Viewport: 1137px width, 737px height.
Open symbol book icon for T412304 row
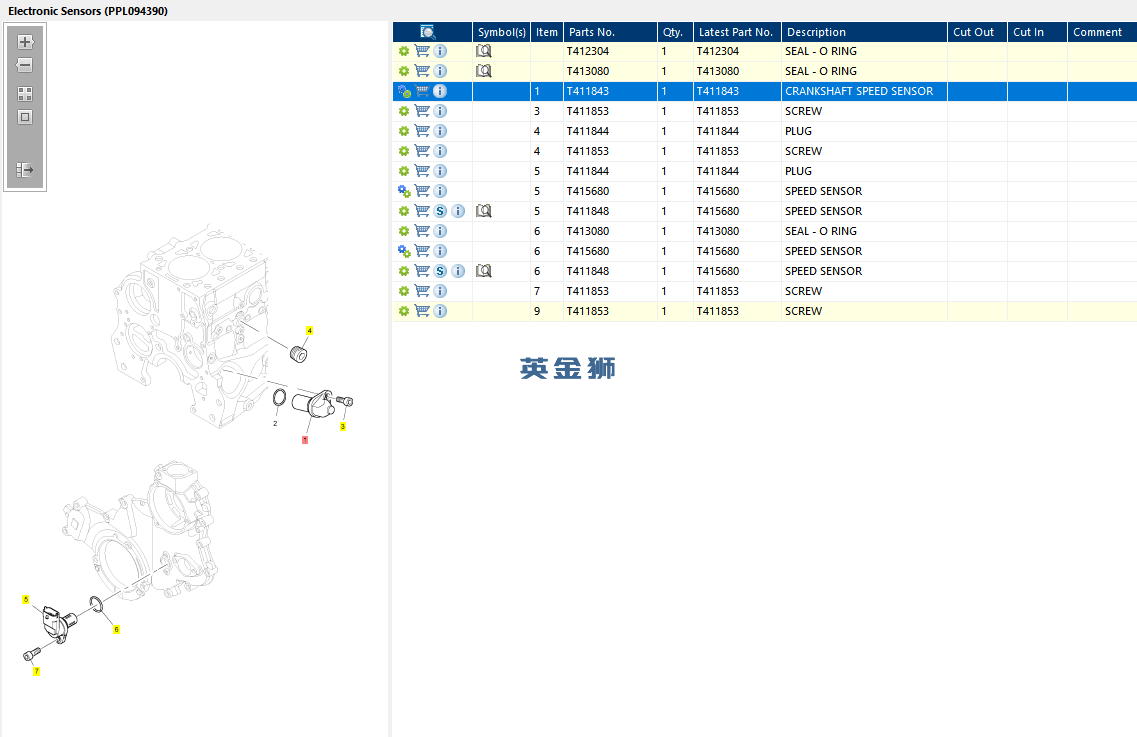coord(484,51)
